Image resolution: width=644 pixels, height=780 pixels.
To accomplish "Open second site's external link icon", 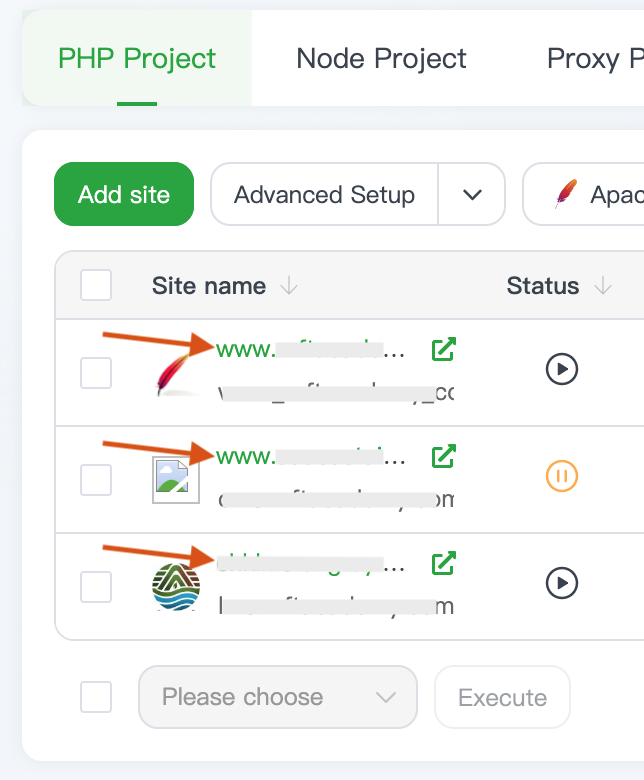I will coord(443,457).
